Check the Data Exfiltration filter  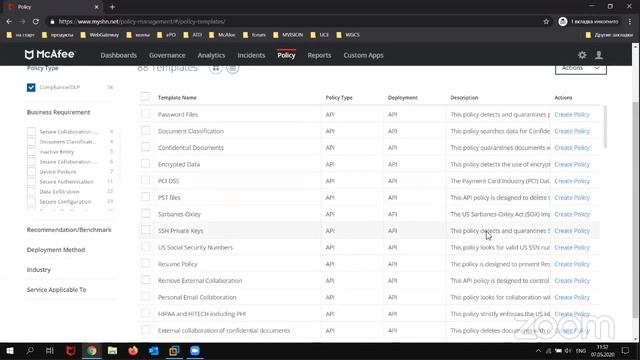click(31, 191)
